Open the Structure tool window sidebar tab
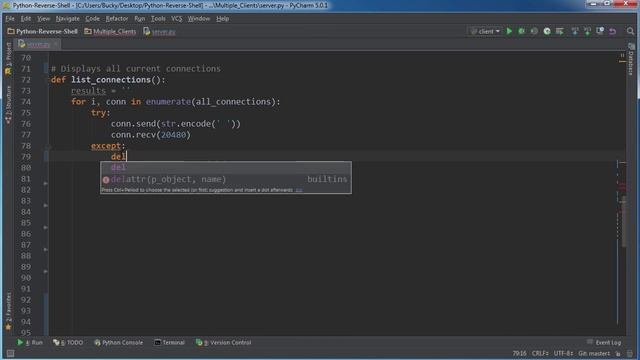Image resolution: width=640 pixels, height=360 pixels. point(8,104)
